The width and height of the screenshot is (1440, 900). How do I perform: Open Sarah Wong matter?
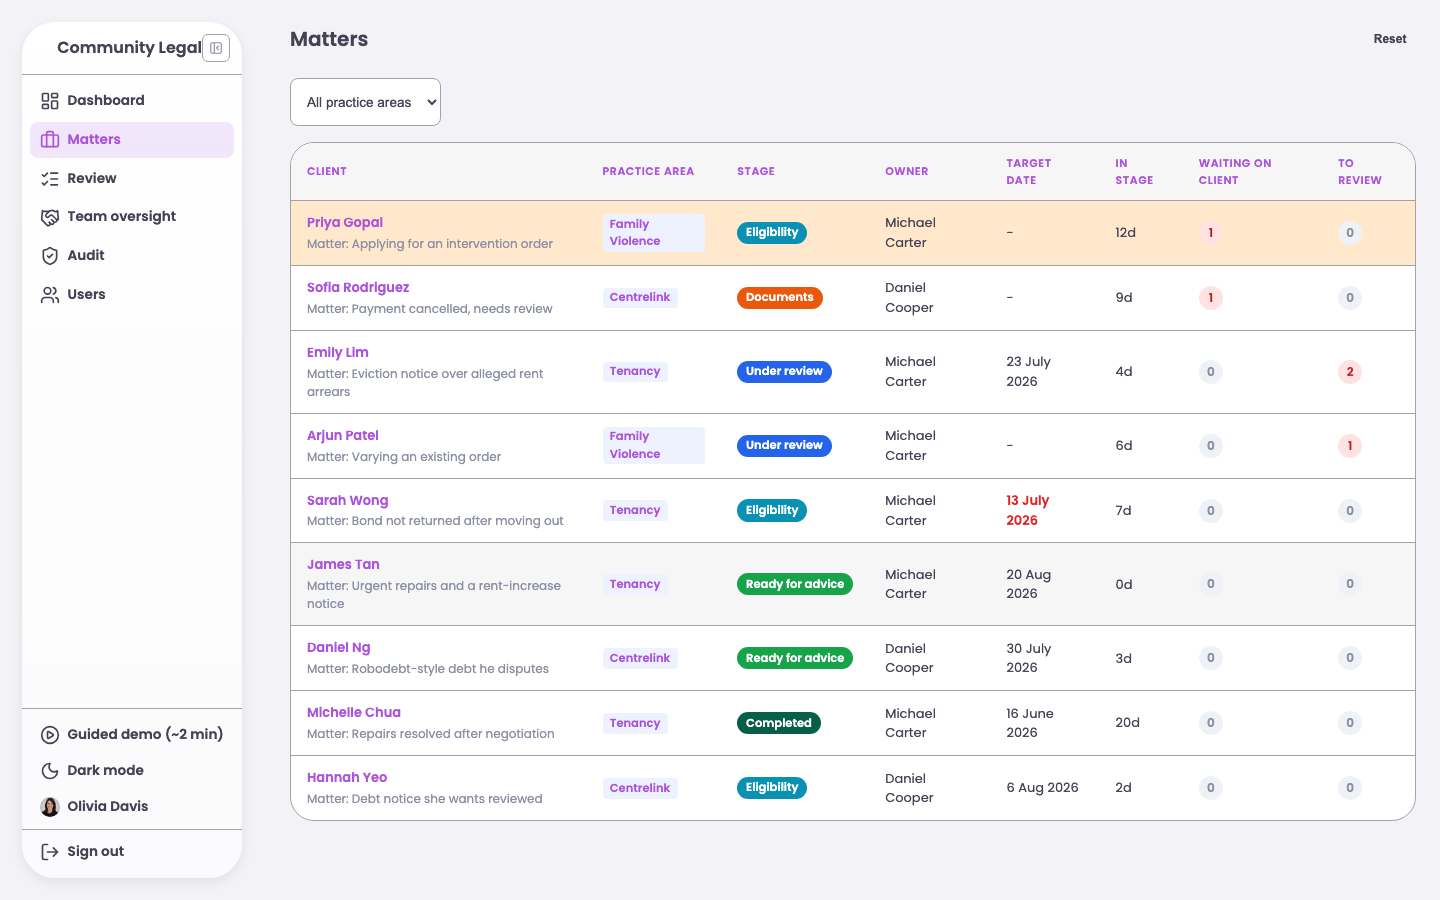tap(348, 501)
